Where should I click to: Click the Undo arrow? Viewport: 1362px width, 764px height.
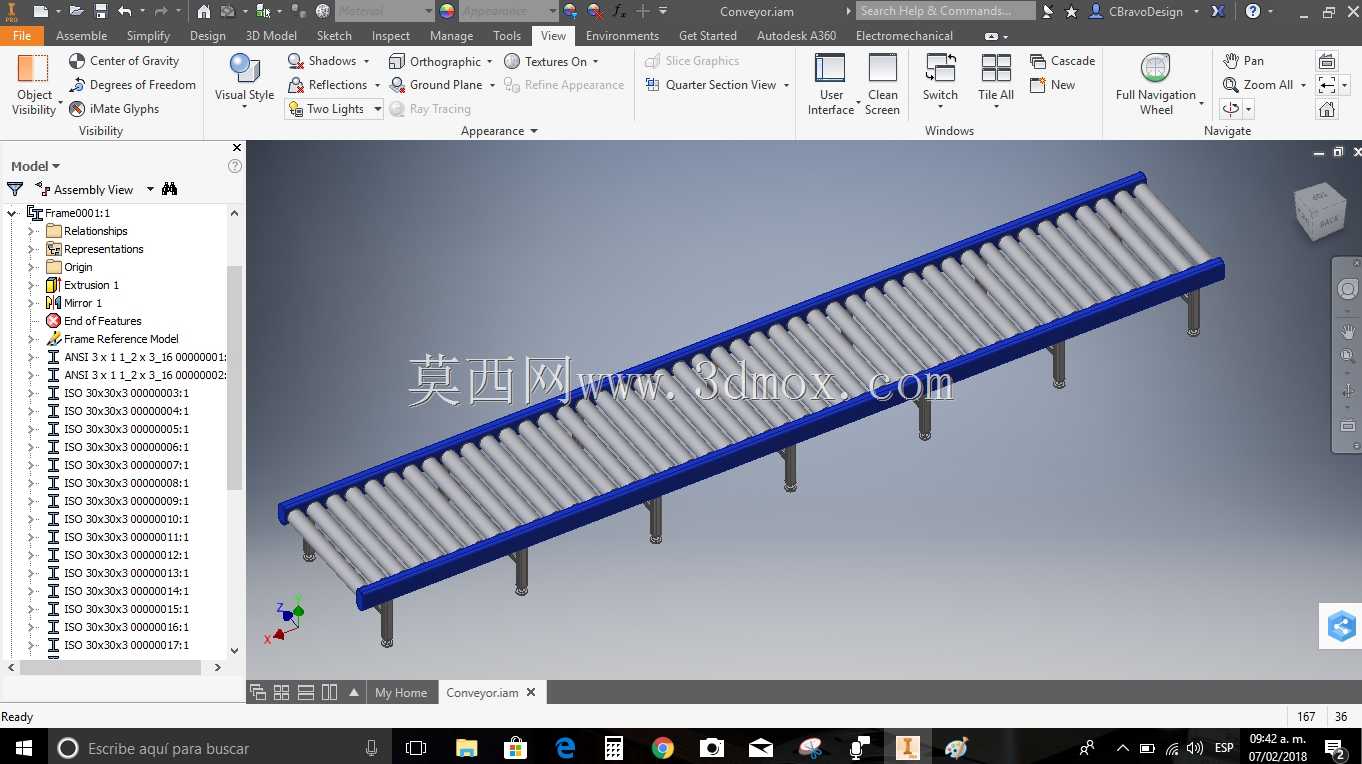[x=125, y=11]
